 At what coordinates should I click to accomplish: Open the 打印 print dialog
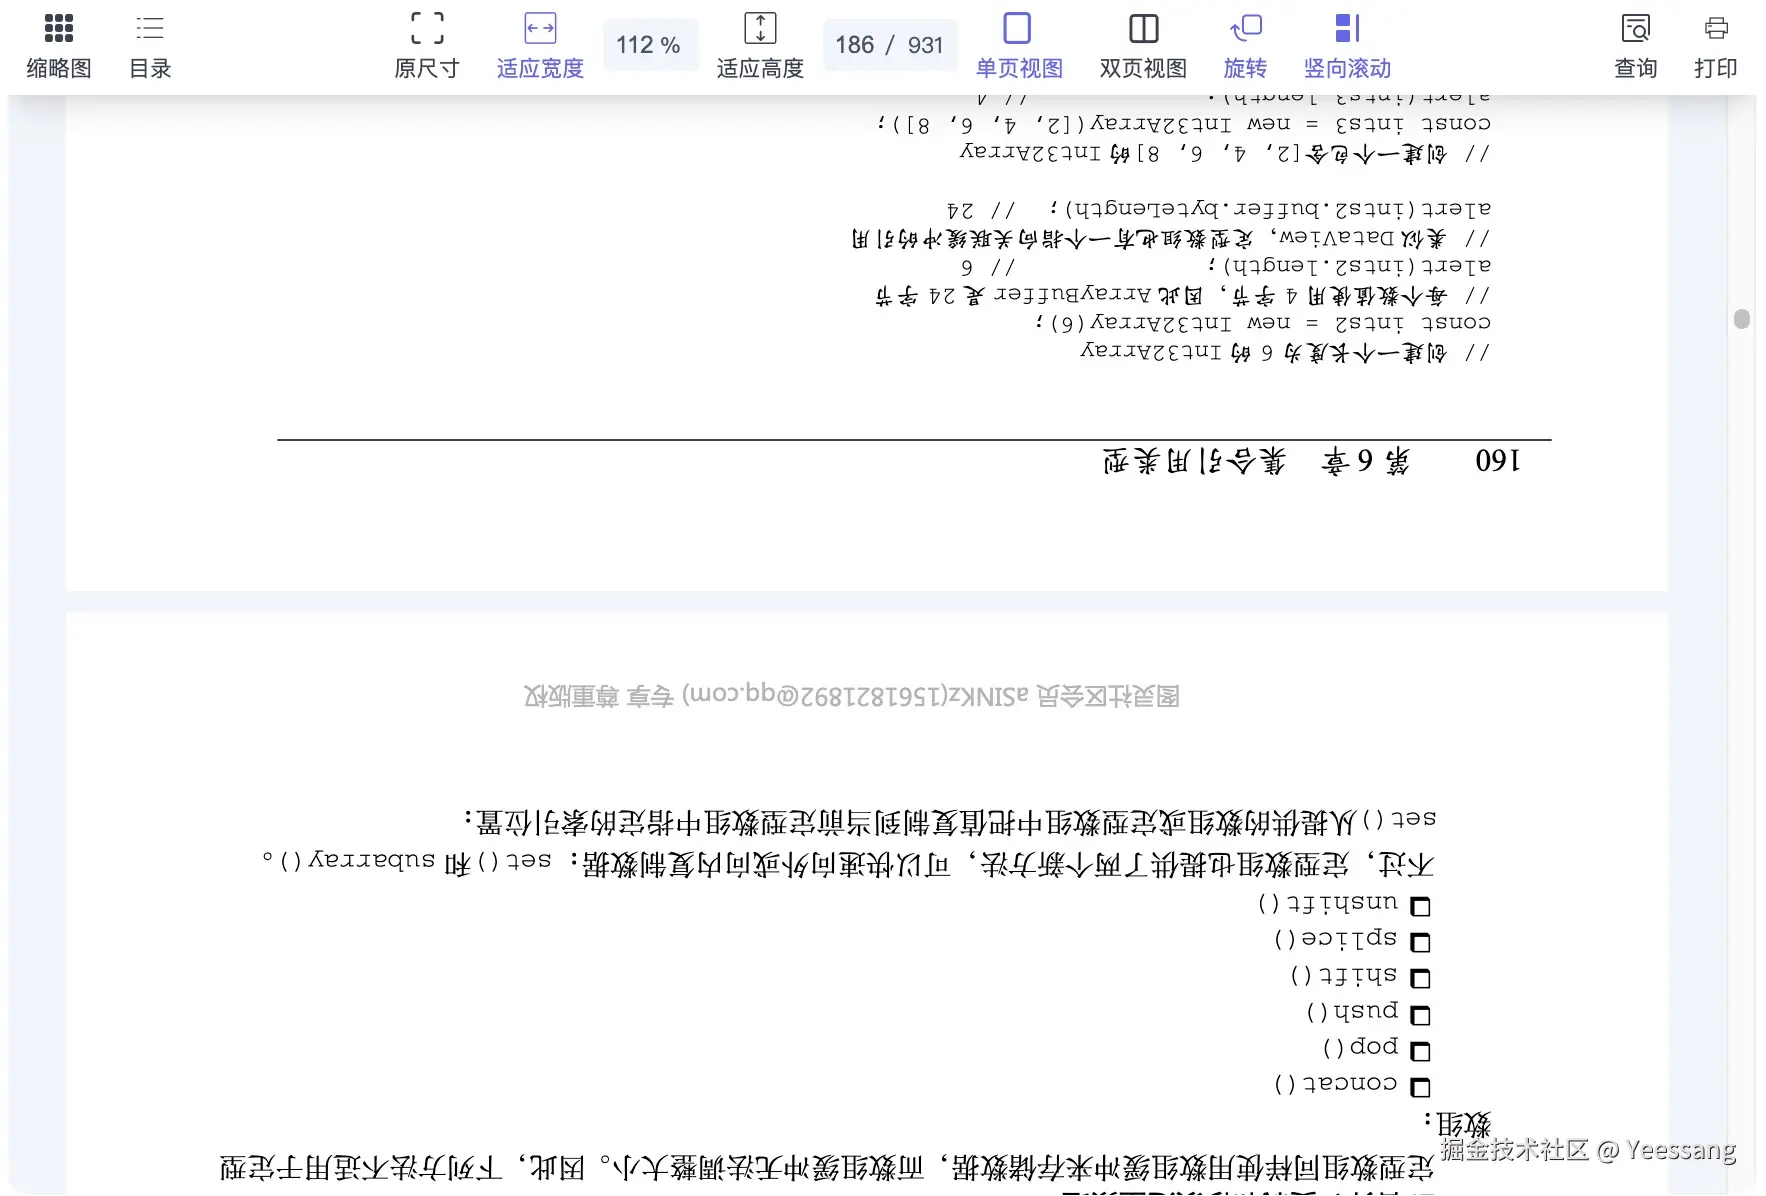coord(1715,45)
